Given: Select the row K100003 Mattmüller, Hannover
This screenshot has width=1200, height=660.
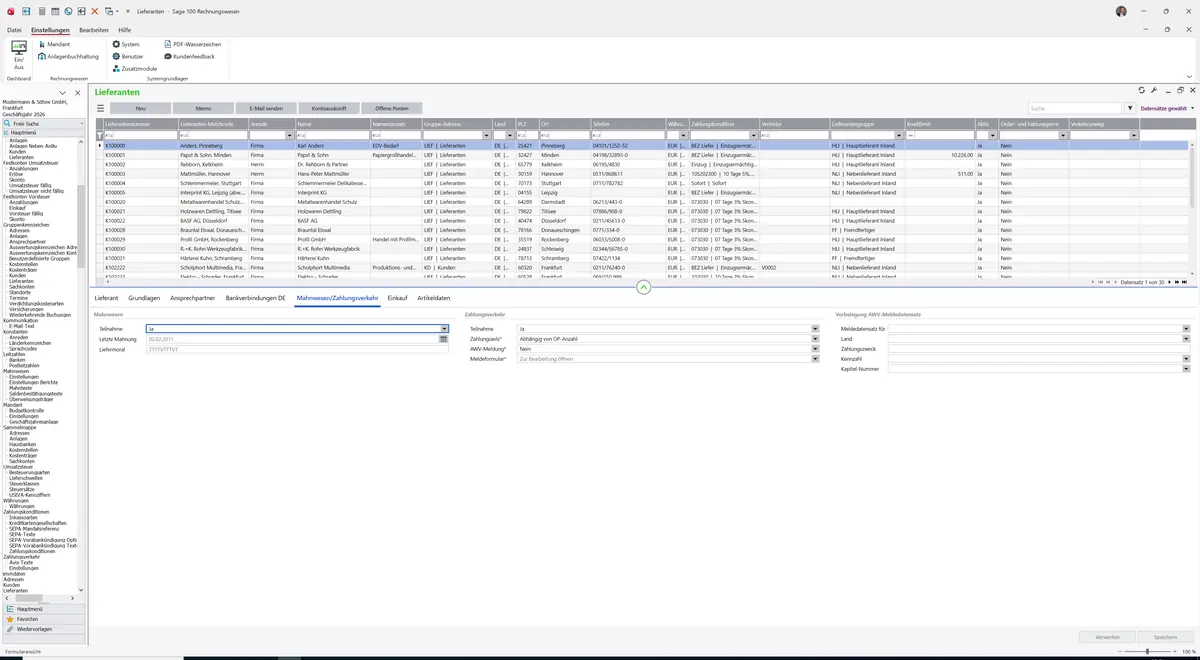Looking at the screenshot, I should [x=643, y=174].
